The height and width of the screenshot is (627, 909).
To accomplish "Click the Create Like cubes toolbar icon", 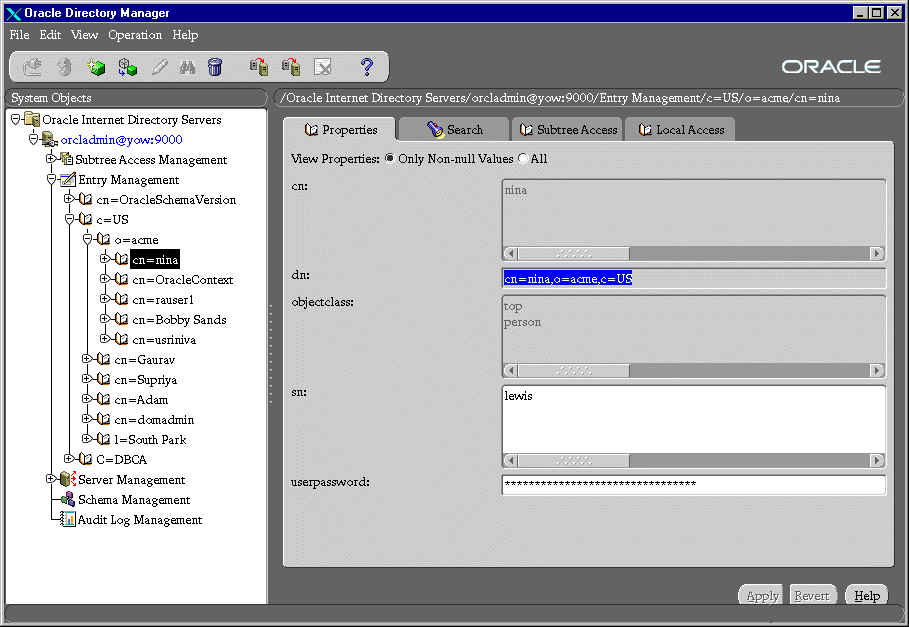I will [126, 67].
